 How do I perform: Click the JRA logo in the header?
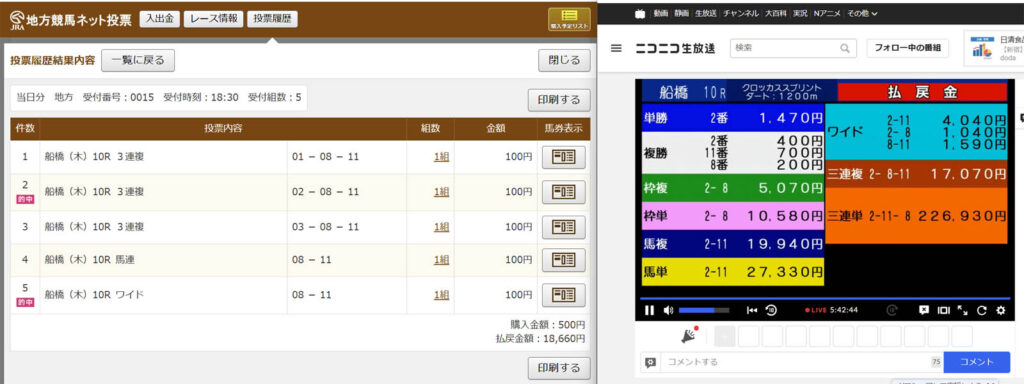17,21
